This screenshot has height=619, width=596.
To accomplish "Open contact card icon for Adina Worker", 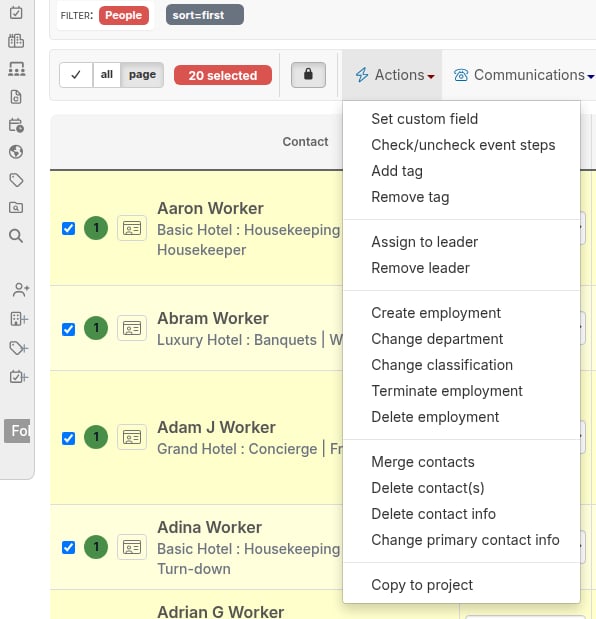I will coord(132,547).
